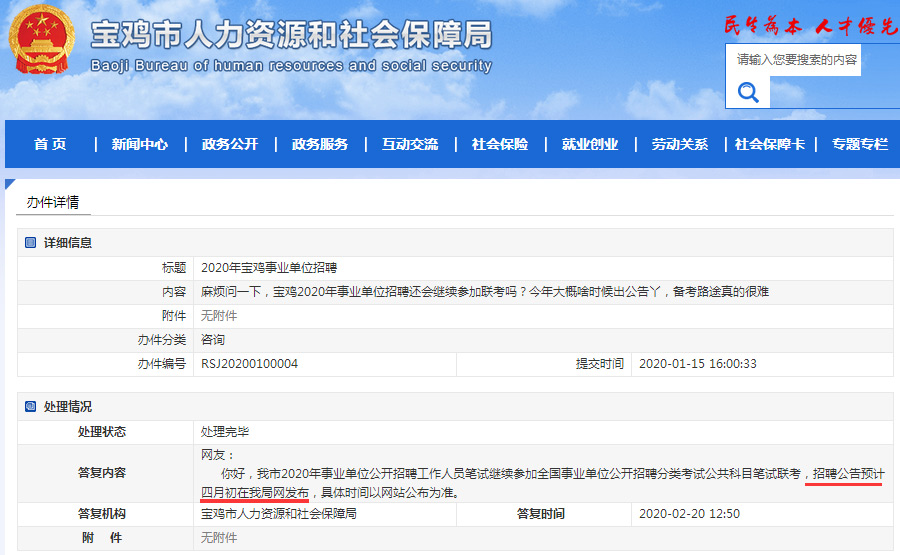Click the magnifier search icon
This screenshot has width=900, height=555.
748,93
